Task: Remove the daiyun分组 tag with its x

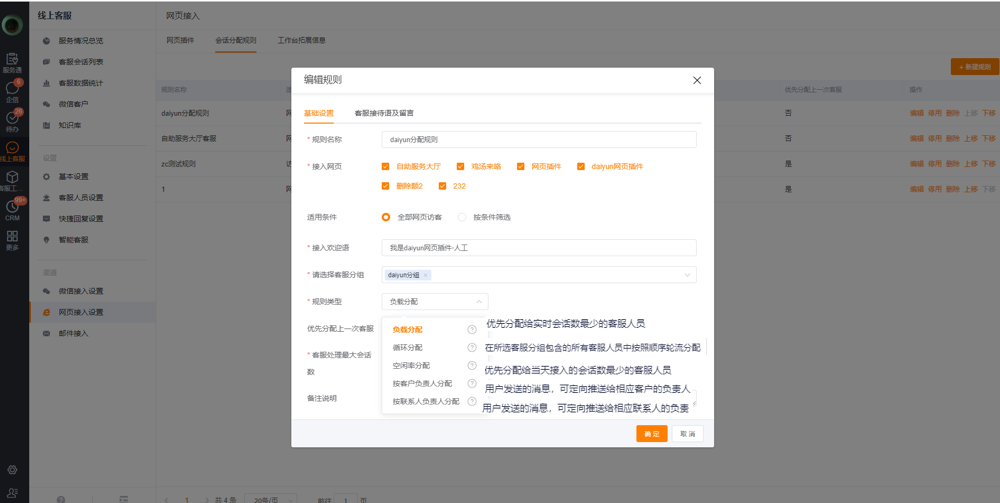Action: point(425,275)
